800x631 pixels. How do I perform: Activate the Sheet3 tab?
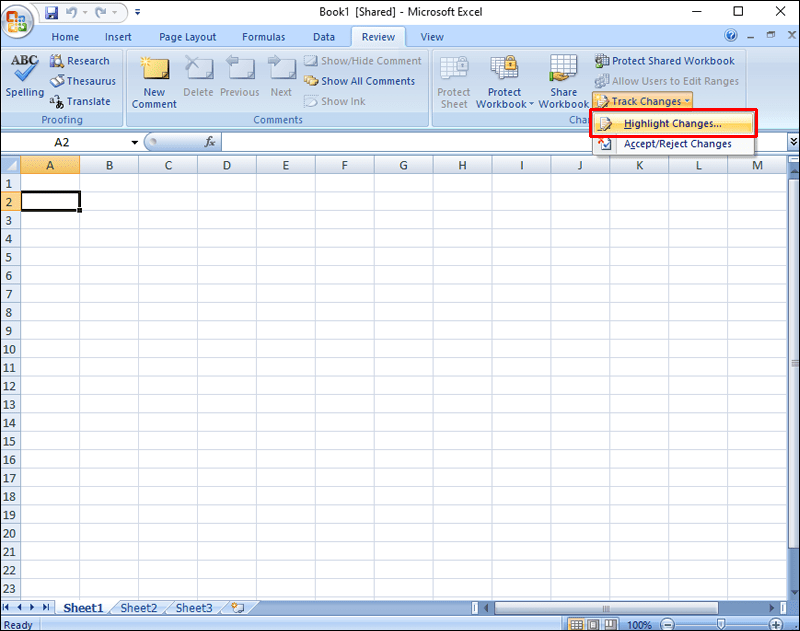pyautogui.click(x=194, y=608)
